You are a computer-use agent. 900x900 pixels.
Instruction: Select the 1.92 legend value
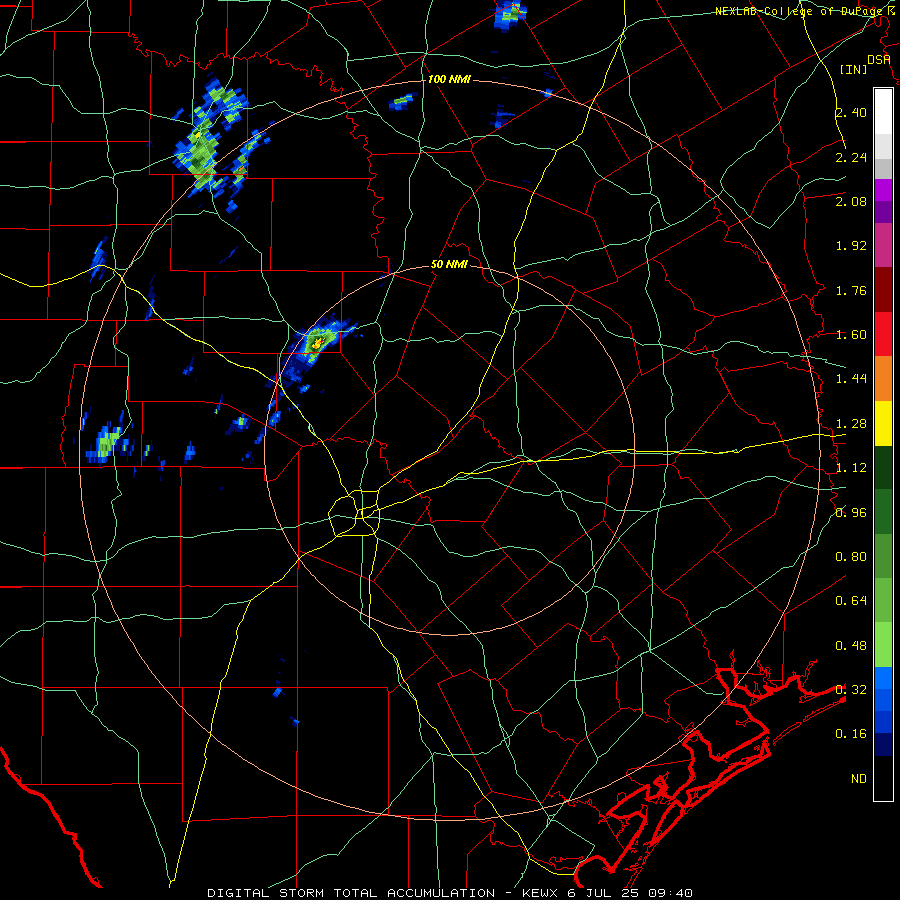coord(851,246)
